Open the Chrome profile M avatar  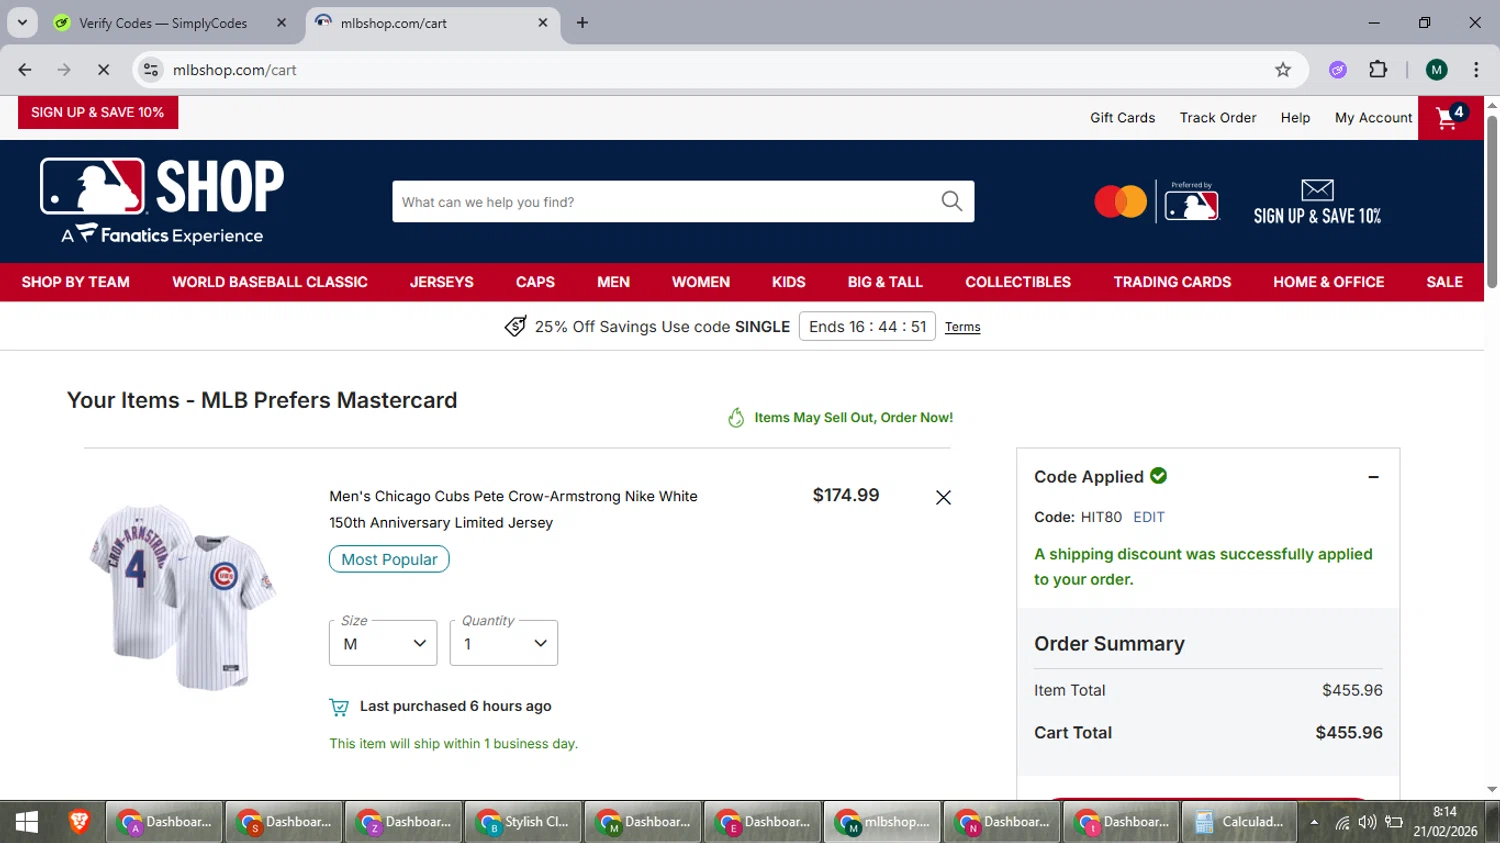click(x=1437, y=69)
